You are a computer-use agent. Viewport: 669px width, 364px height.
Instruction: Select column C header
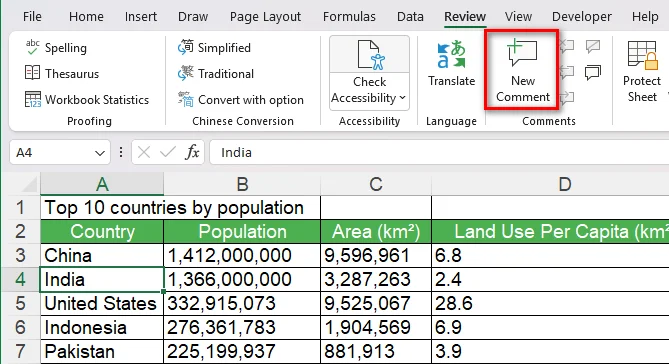click(376, 184)
